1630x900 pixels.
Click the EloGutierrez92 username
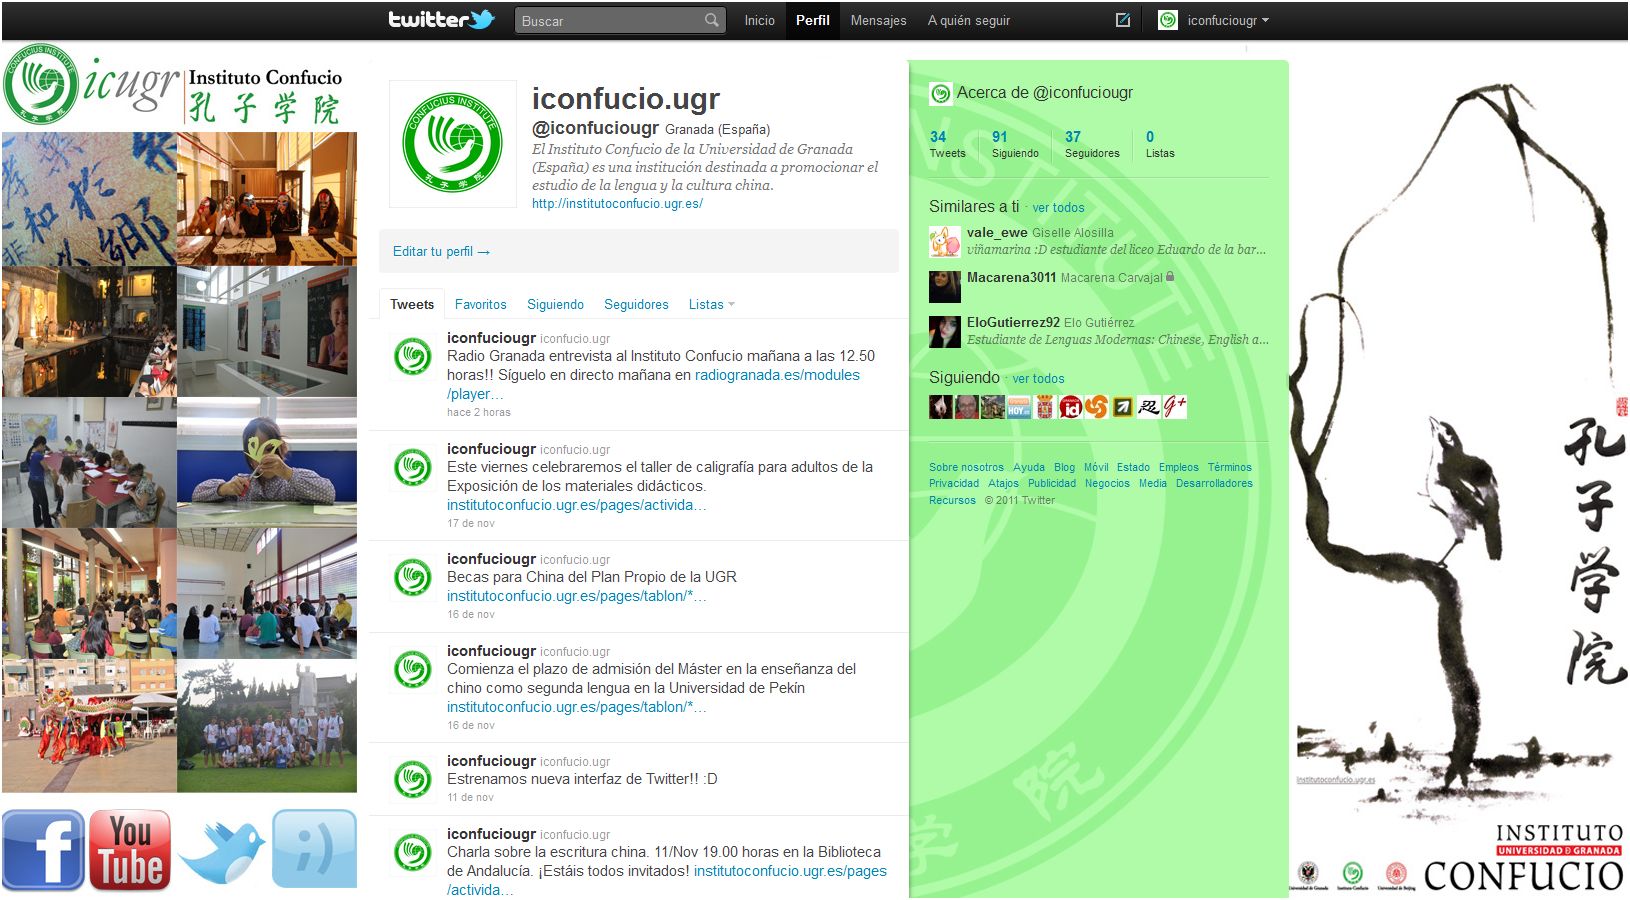(1013, 322)
